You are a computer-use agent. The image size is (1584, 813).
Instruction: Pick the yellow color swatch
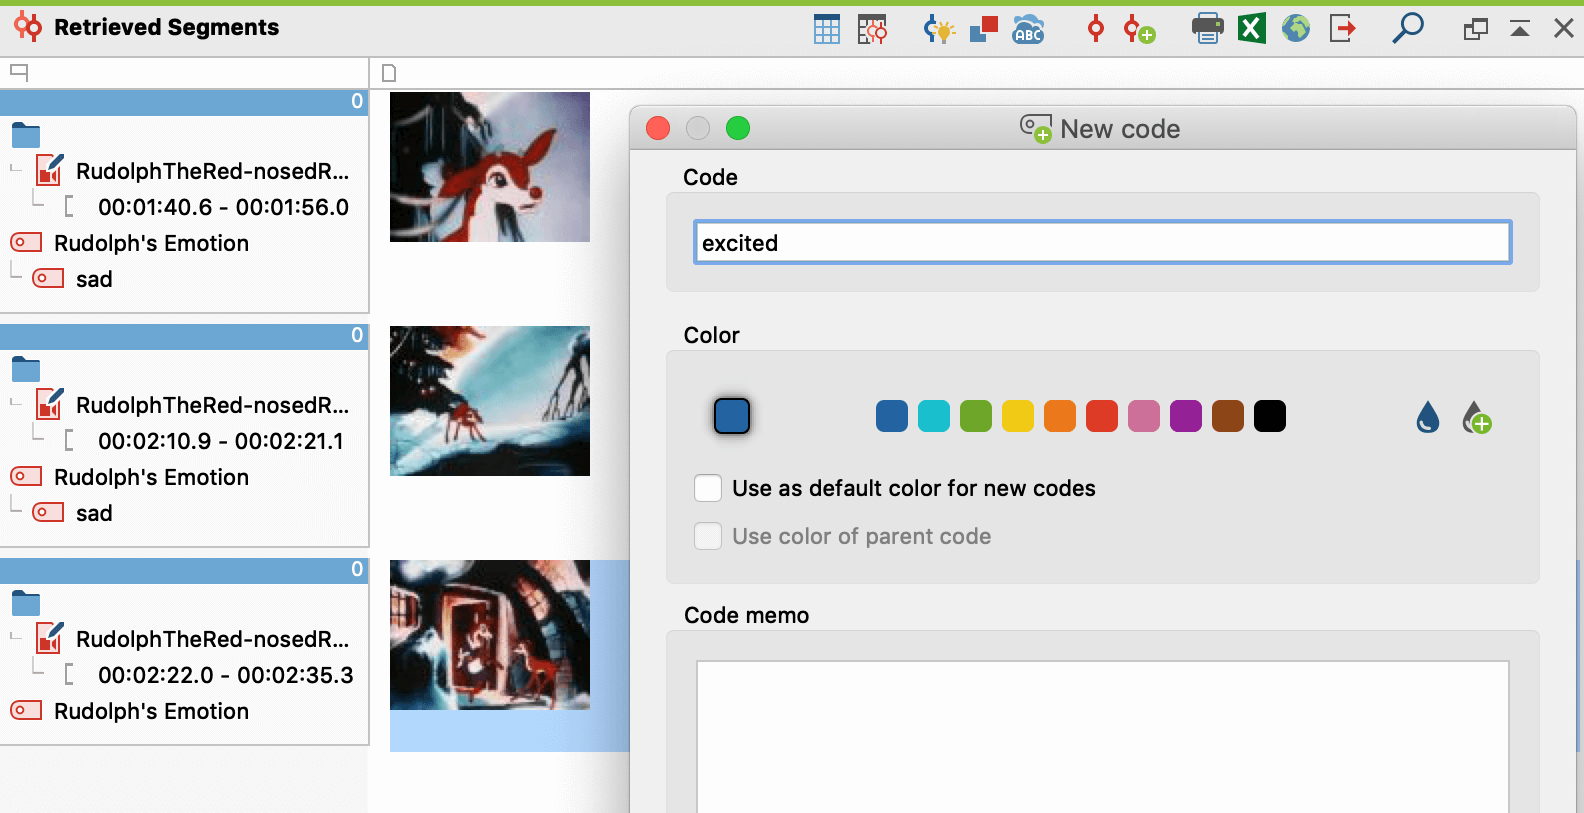(1018, 416)
